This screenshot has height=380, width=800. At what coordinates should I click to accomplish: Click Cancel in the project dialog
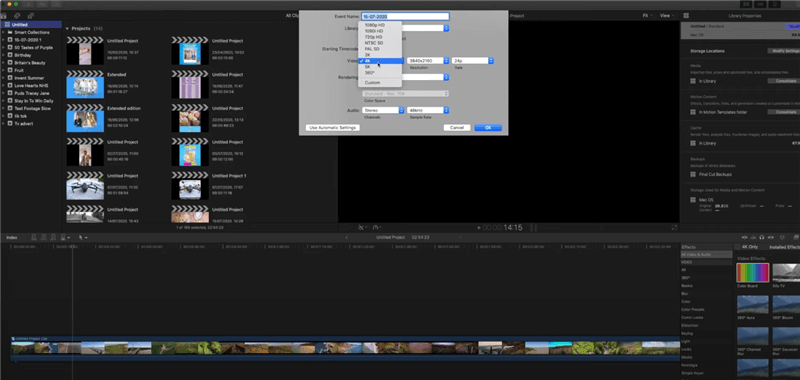457,128
